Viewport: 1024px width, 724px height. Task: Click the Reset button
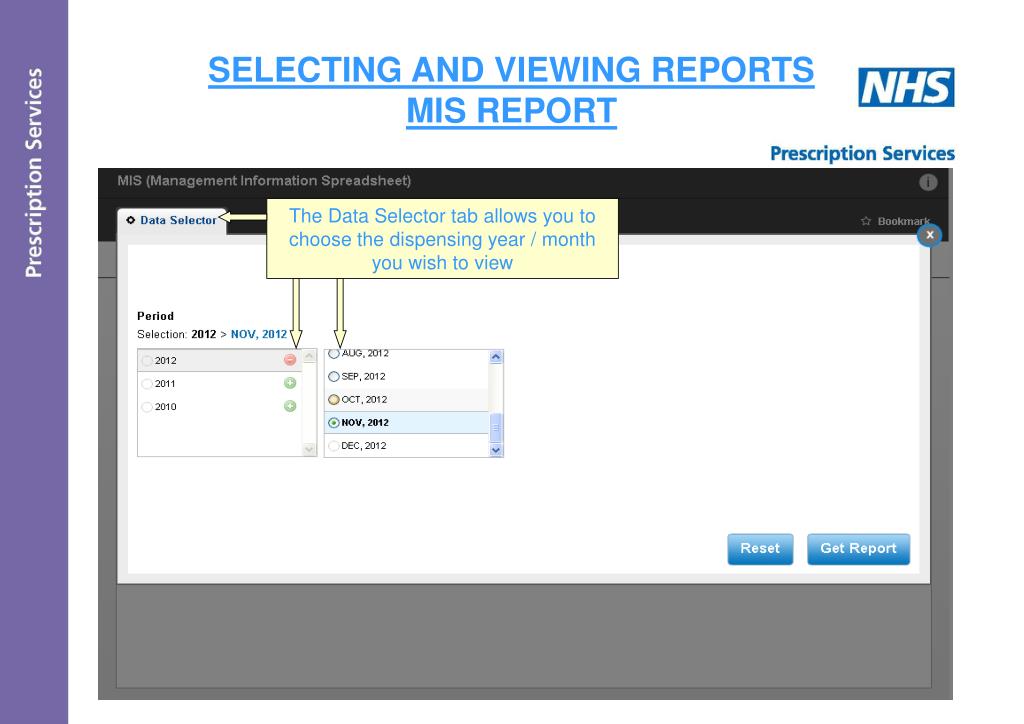tap(760, 548)
